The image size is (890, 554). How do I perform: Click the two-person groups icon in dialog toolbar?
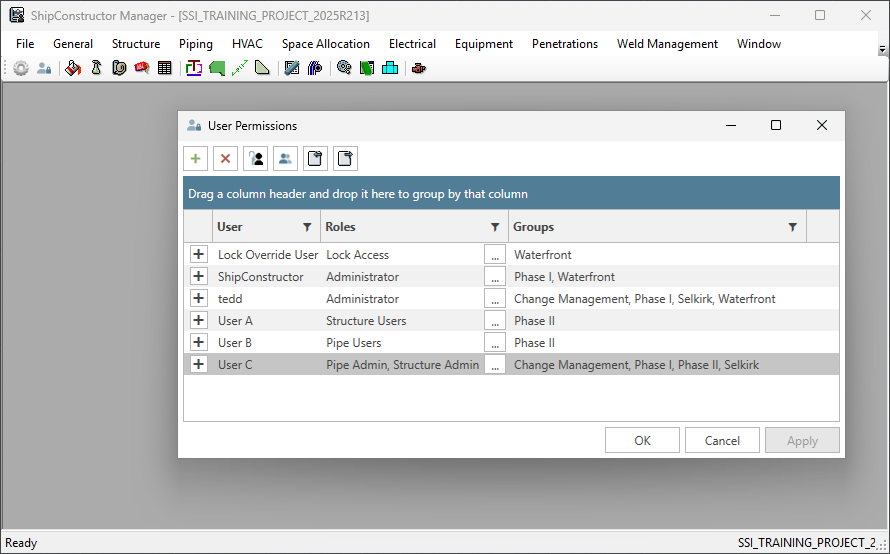coord(285,158)
